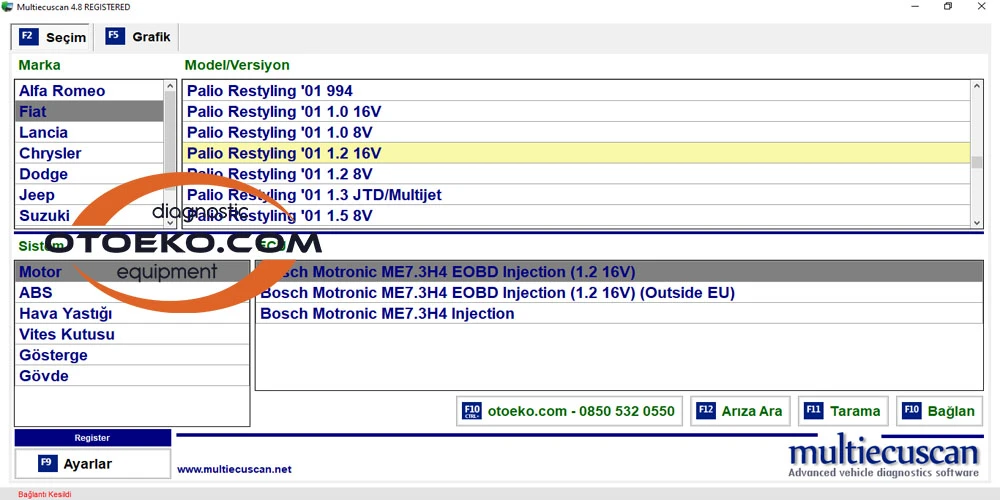Select Palio Restyling '01 1.2 16V
The width and height of the screenshot is (1000, 500).
[577, 153]
